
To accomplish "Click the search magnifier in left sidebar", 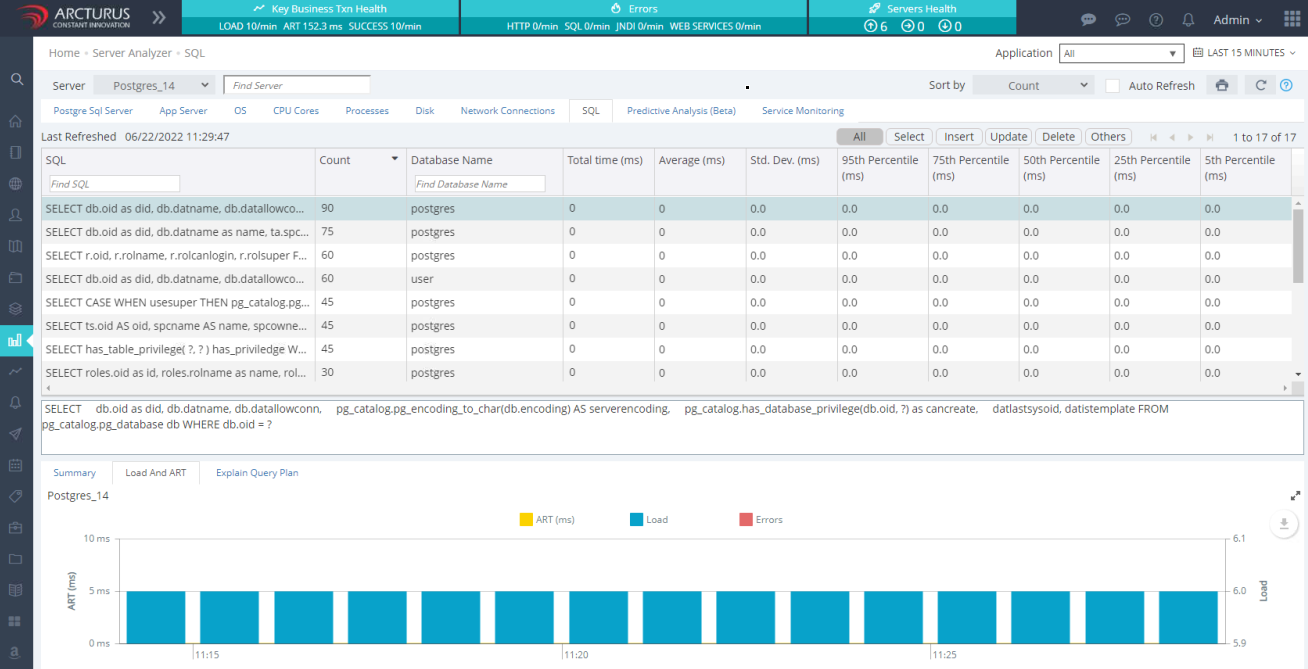I will [16, 79].
